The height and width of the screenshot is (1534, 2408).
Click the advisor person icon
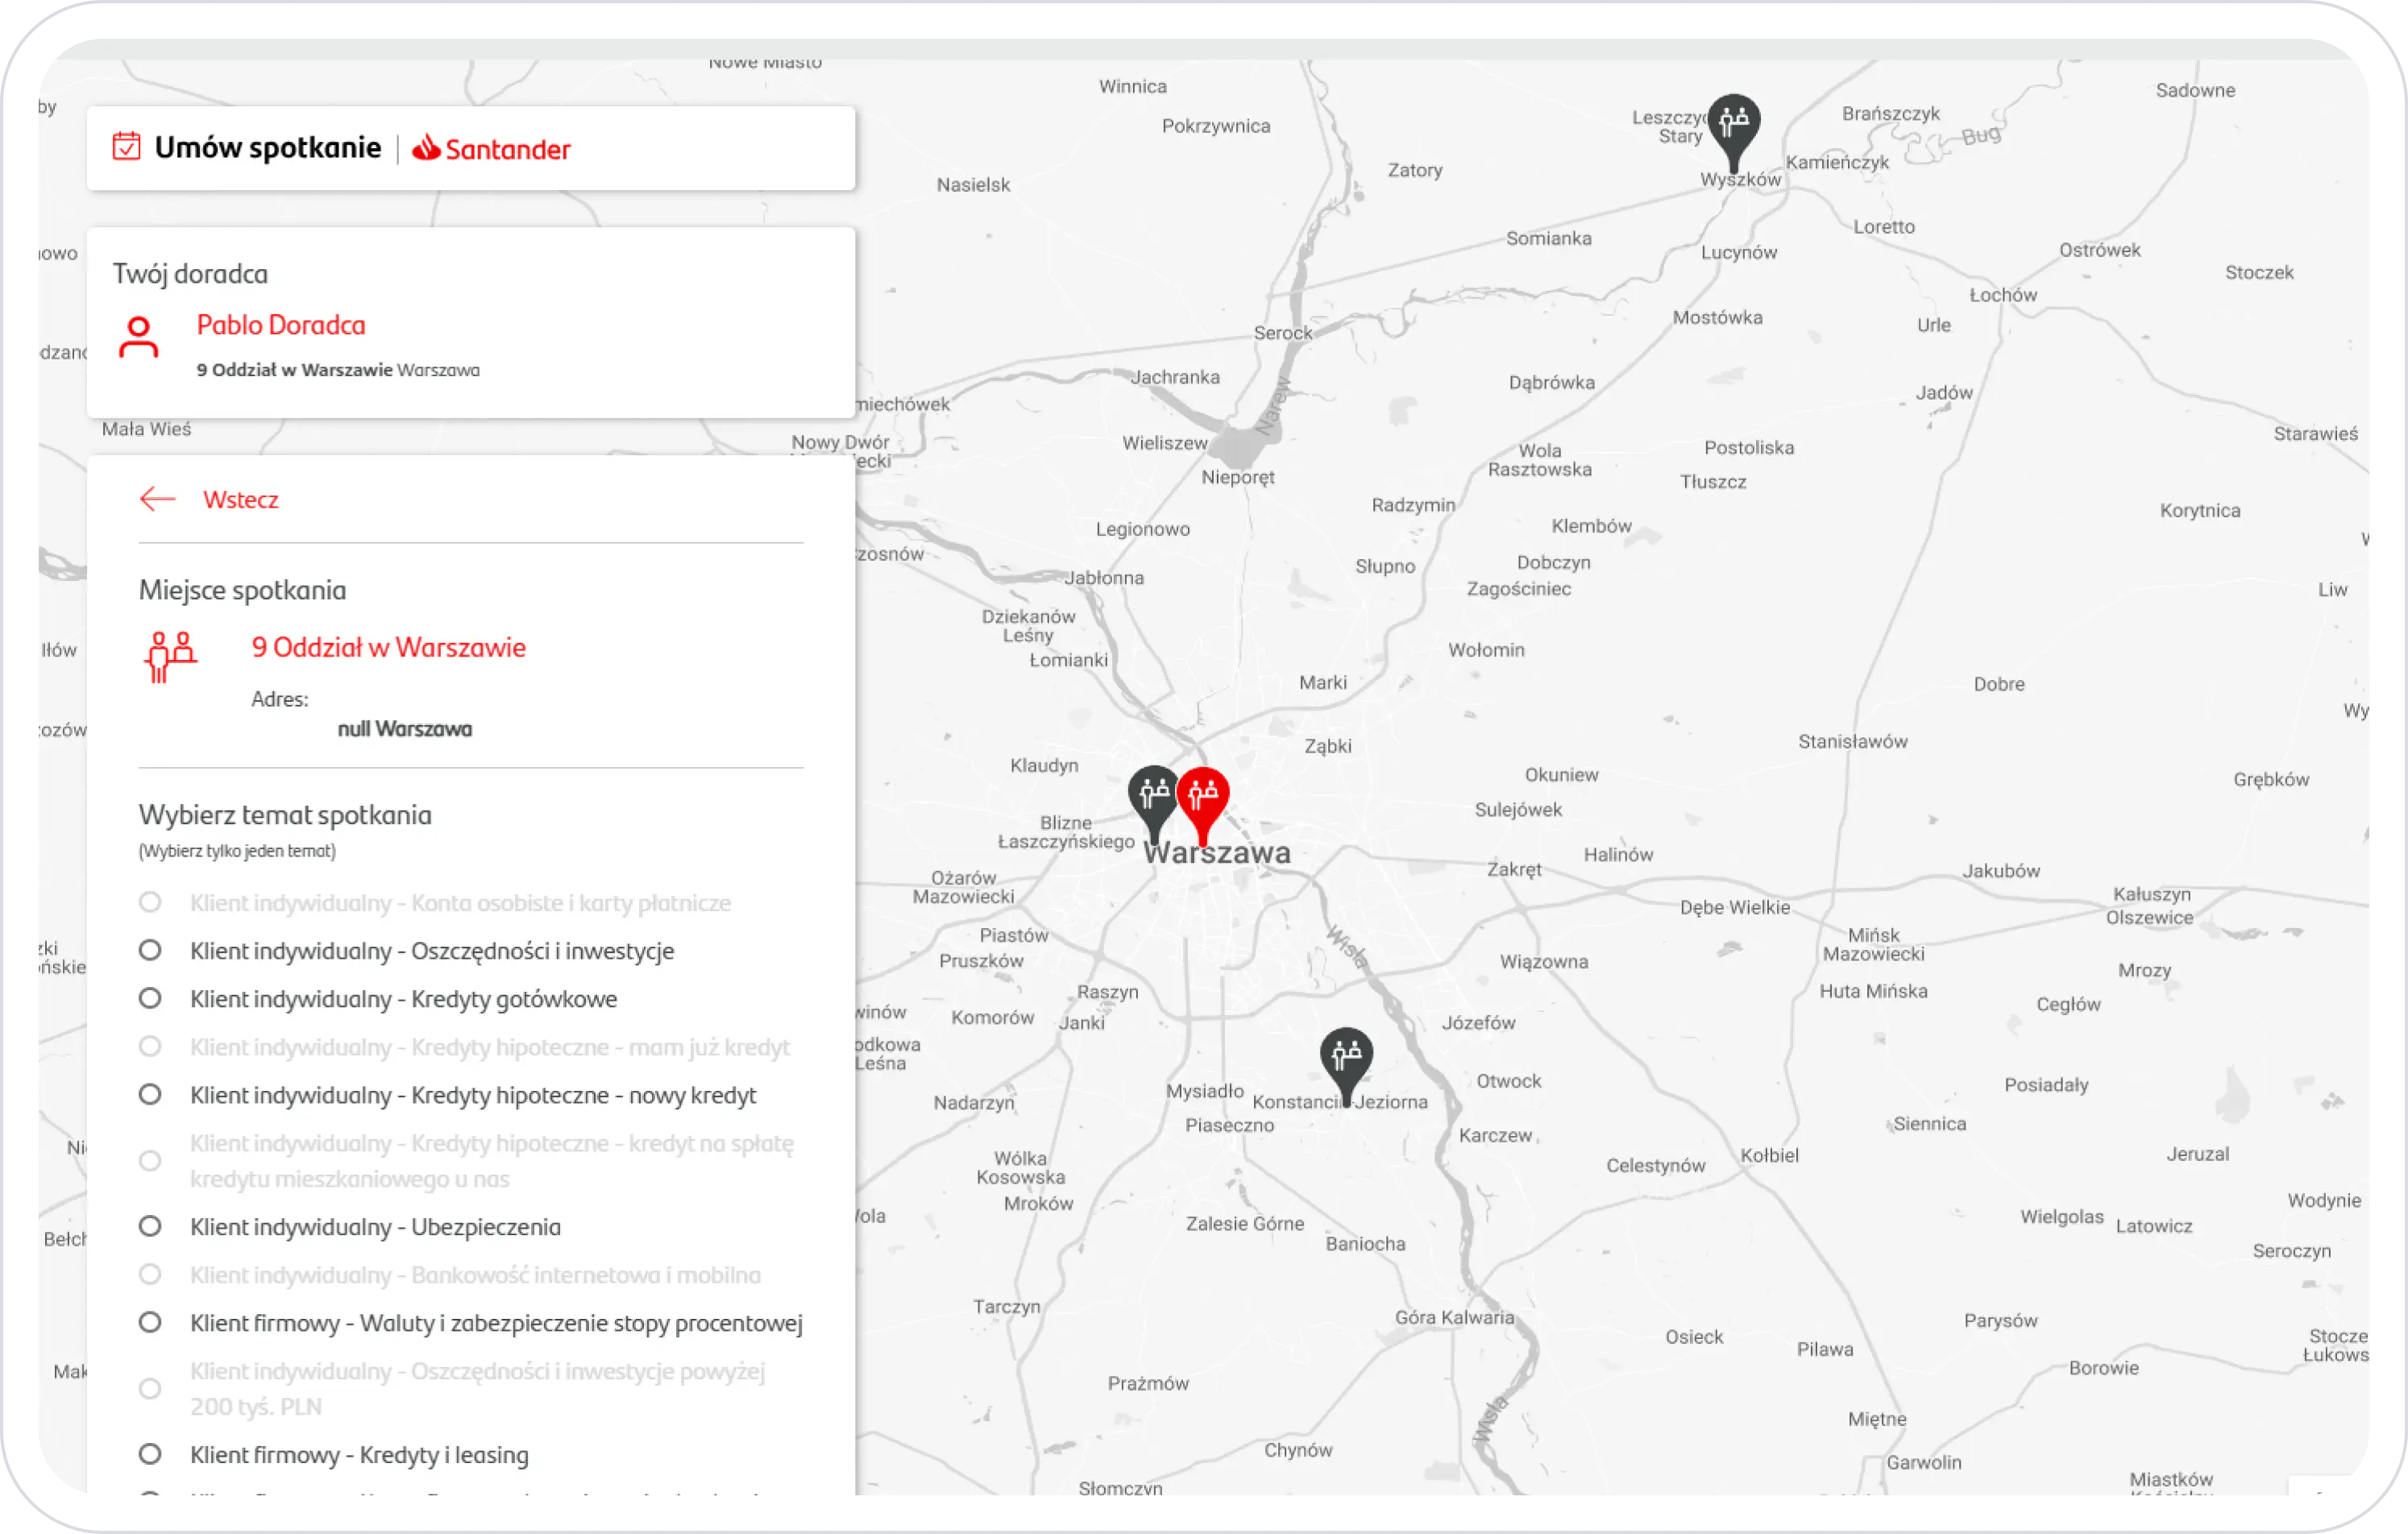pyautogui.click(x=138, y=337)
